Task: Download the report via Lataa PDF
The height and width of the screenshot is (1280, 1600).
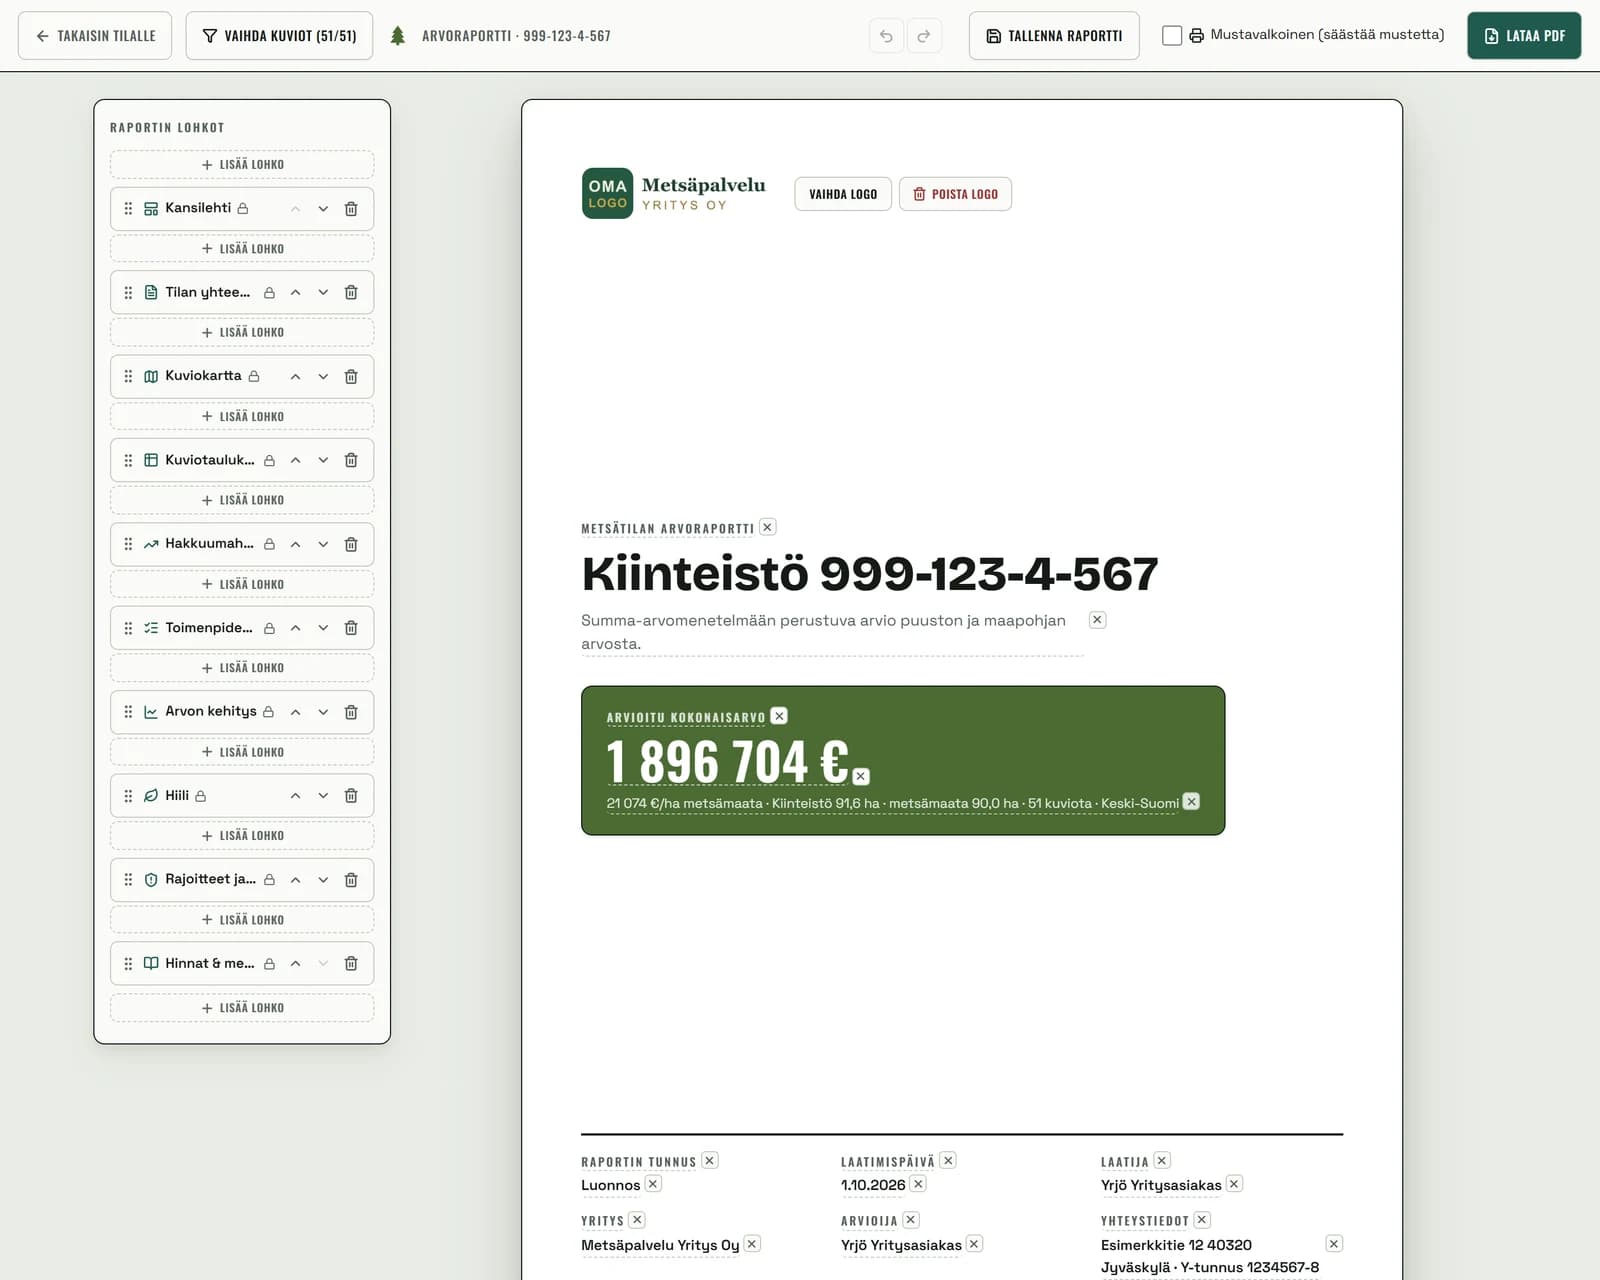Action: point(1524,36)
